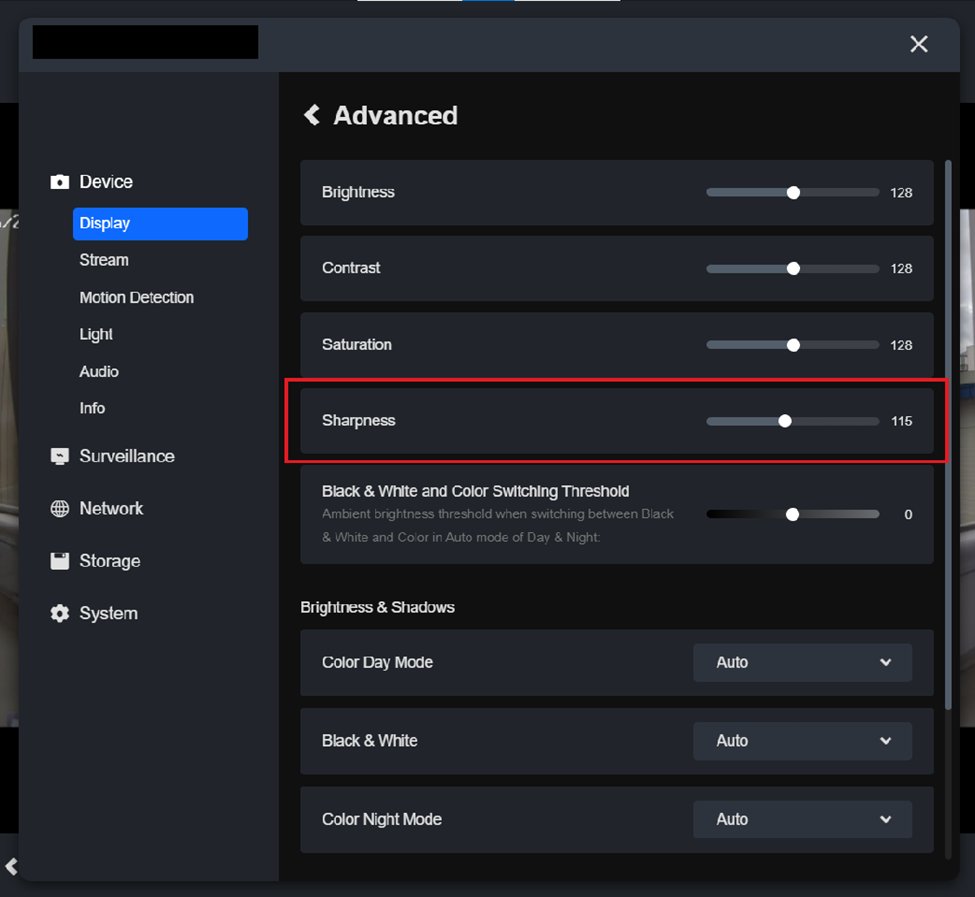The image size is (975, 897).
Task: Click the Surveillance monitor icon
Action: click(x=60, y=456)
